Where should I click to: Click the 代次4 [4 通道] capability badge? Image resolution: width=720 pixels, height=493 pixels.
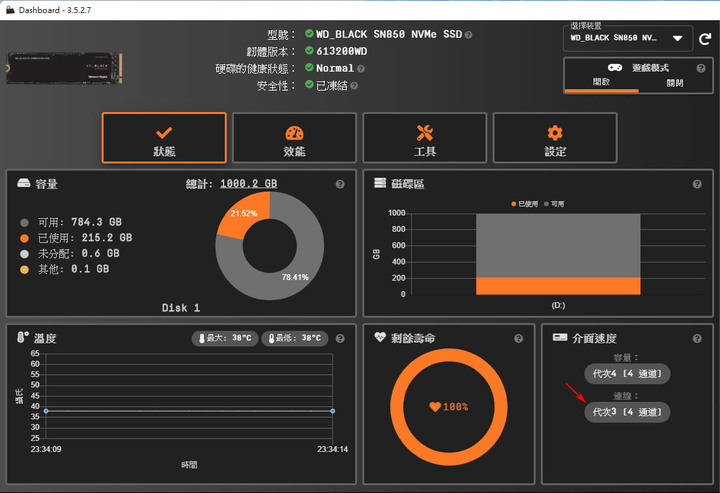tap(627, 374)
